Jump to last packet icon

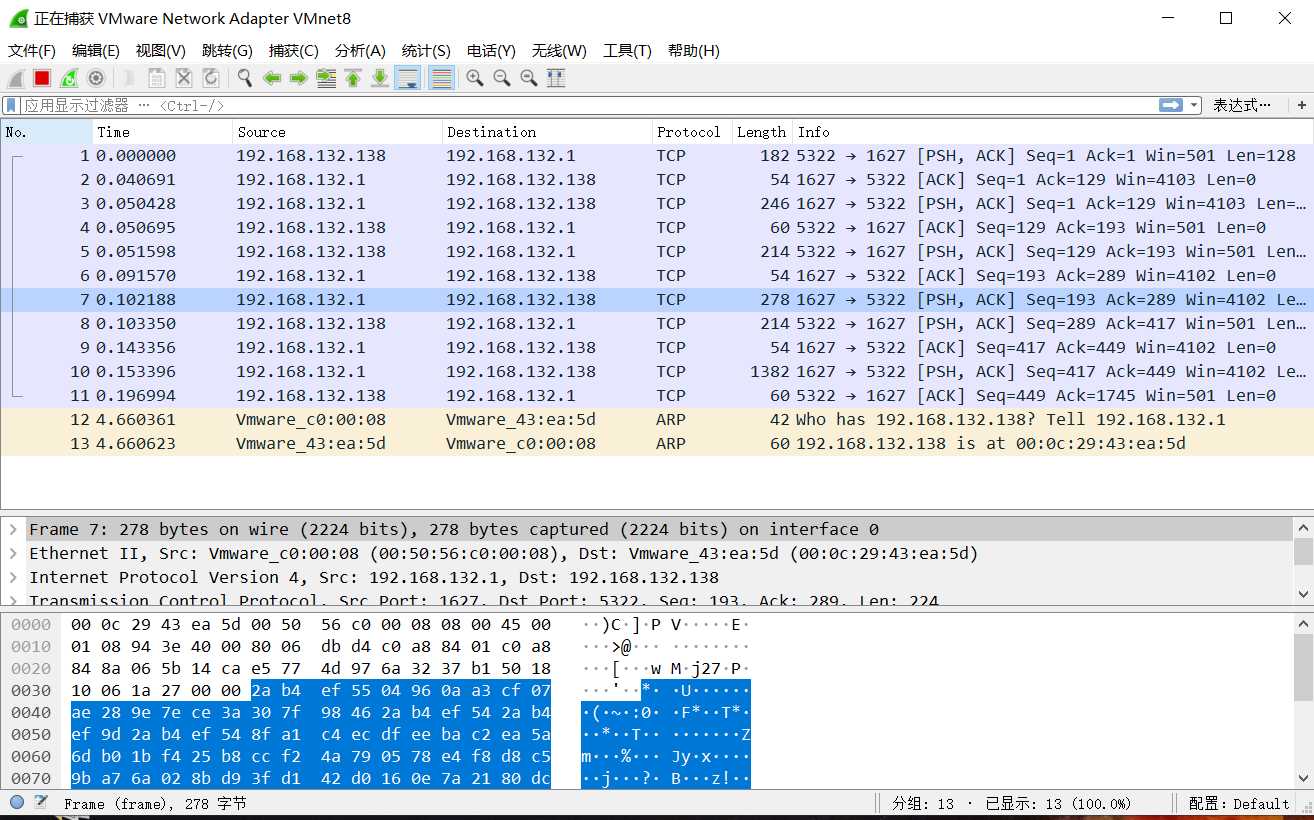coord(380,78)
